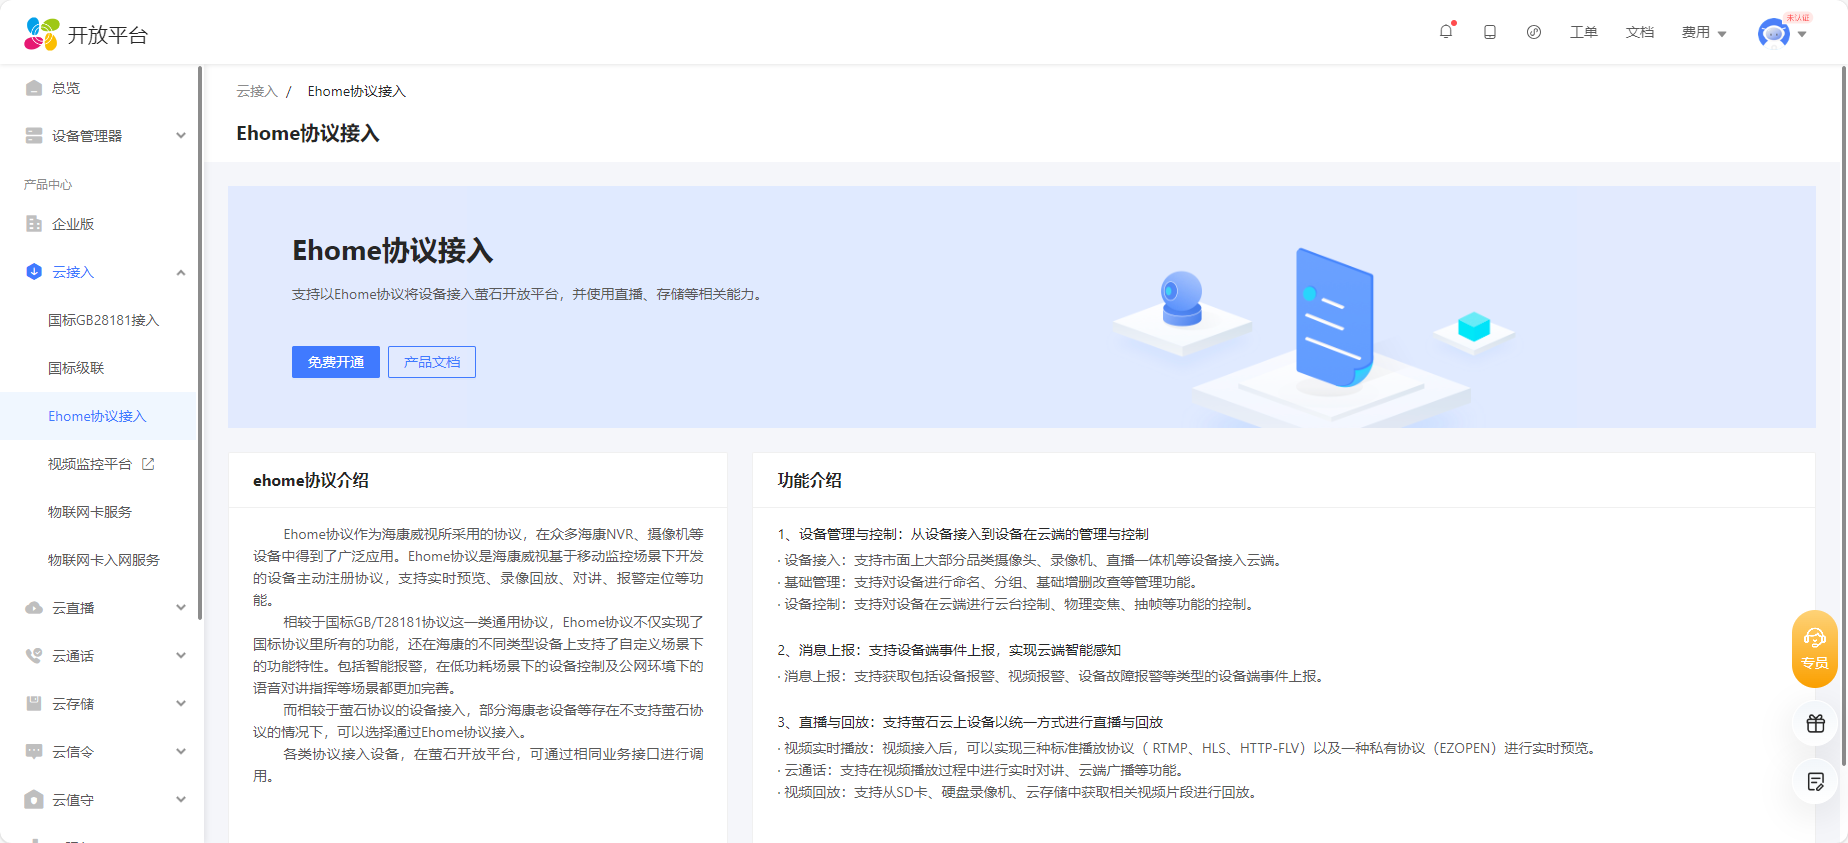Select 物联网卡入网服务 in sidebar

(104, 560)
